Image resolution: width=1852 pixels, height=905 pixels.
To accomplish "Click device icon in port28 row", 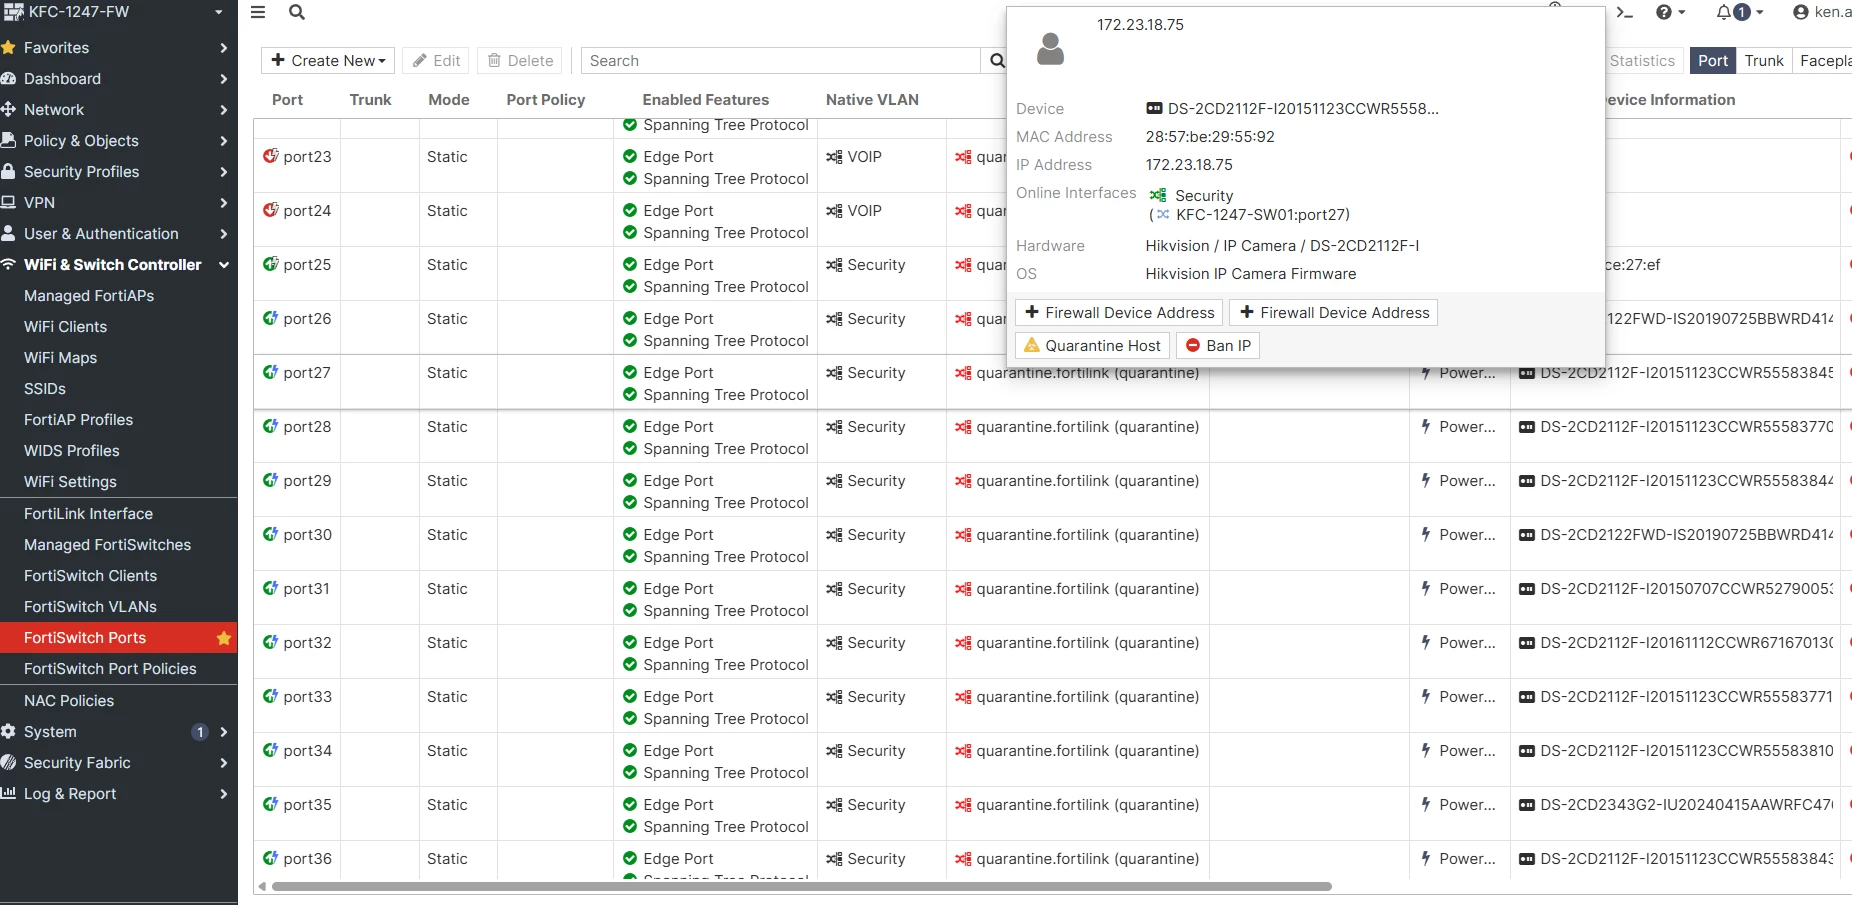I will [x=1527, y=427].
